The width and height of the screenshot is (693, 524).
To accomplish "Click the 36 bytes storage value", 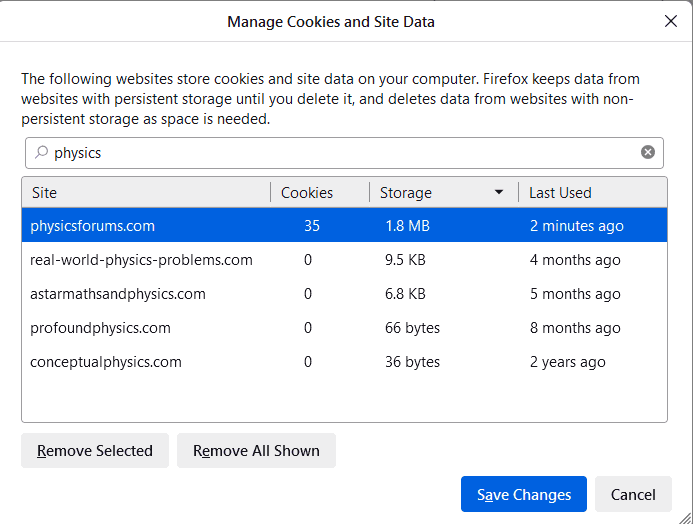I will click(412, 362).
